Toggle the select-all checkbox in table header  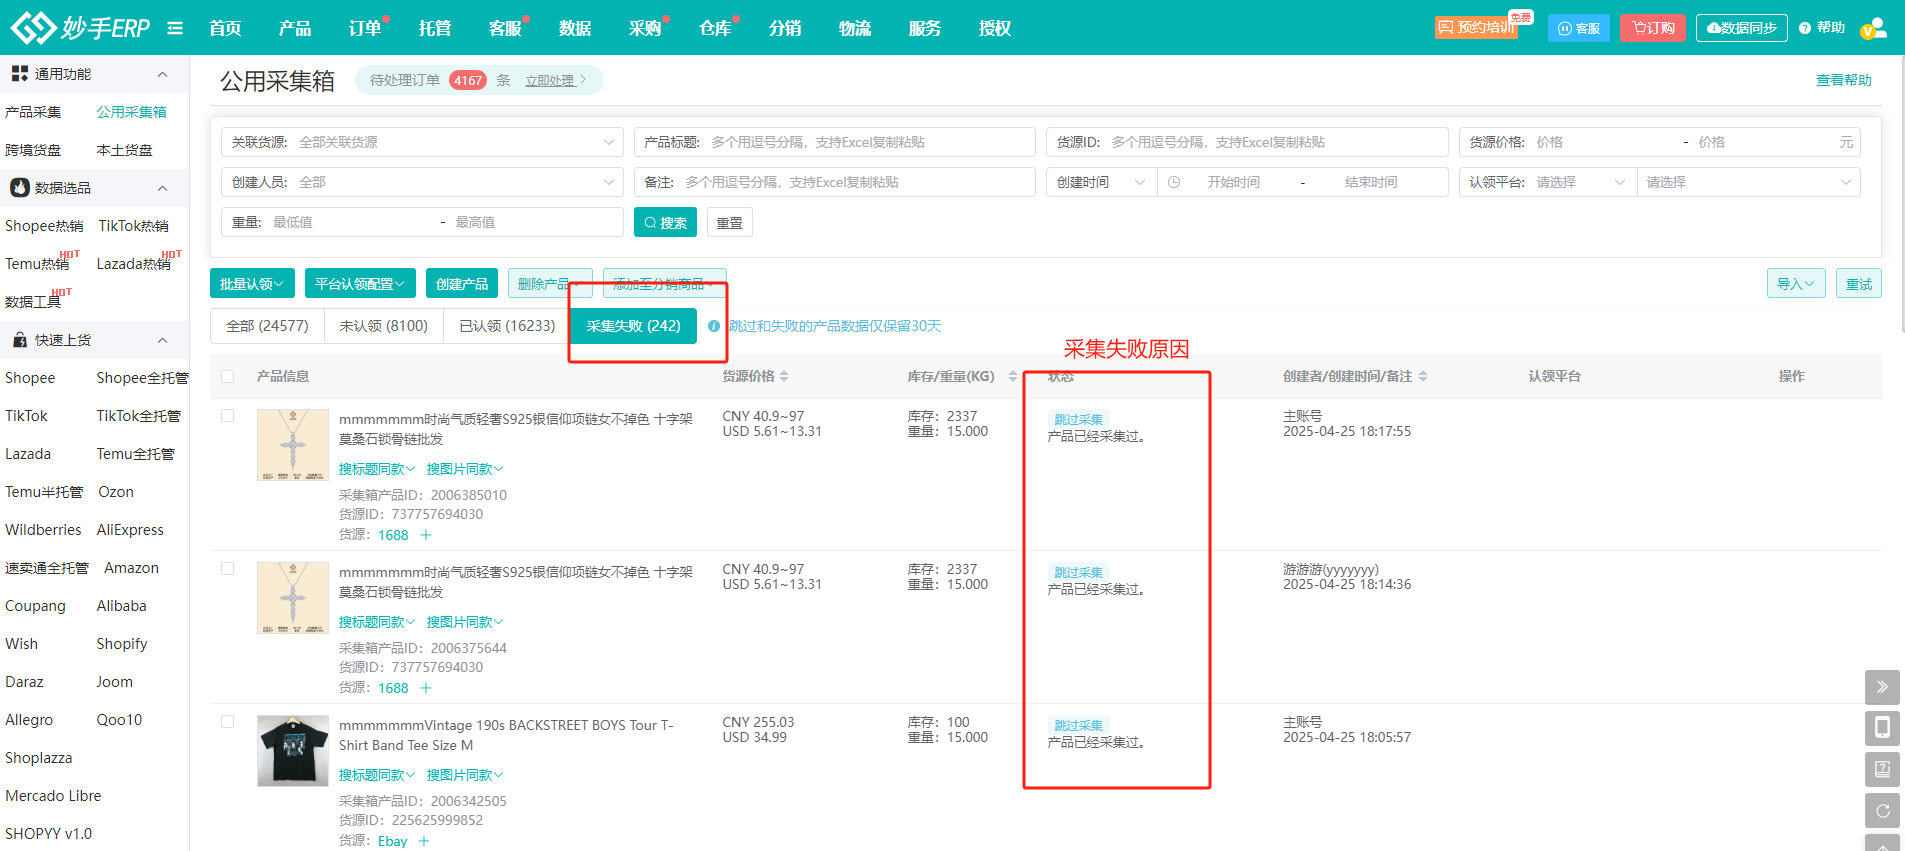point(228,376)
